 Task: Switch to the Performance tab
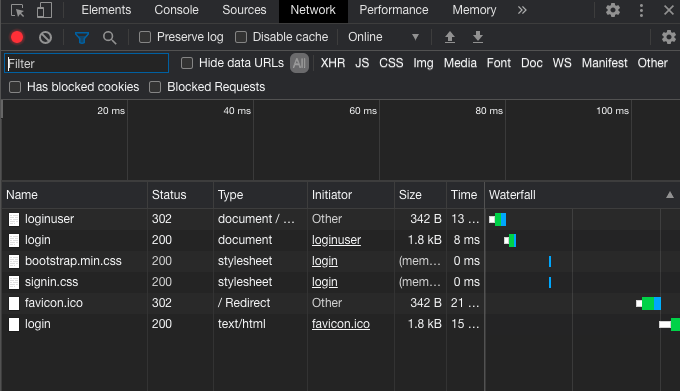pos(394,10)
